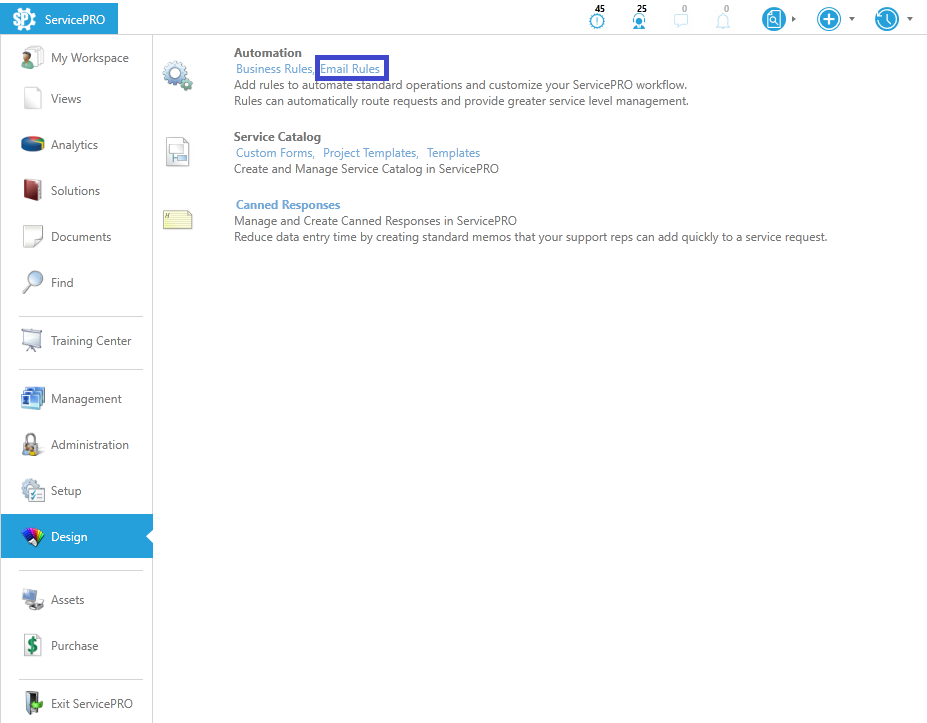Click the Find magnifying glass icon

coord(33,282)
